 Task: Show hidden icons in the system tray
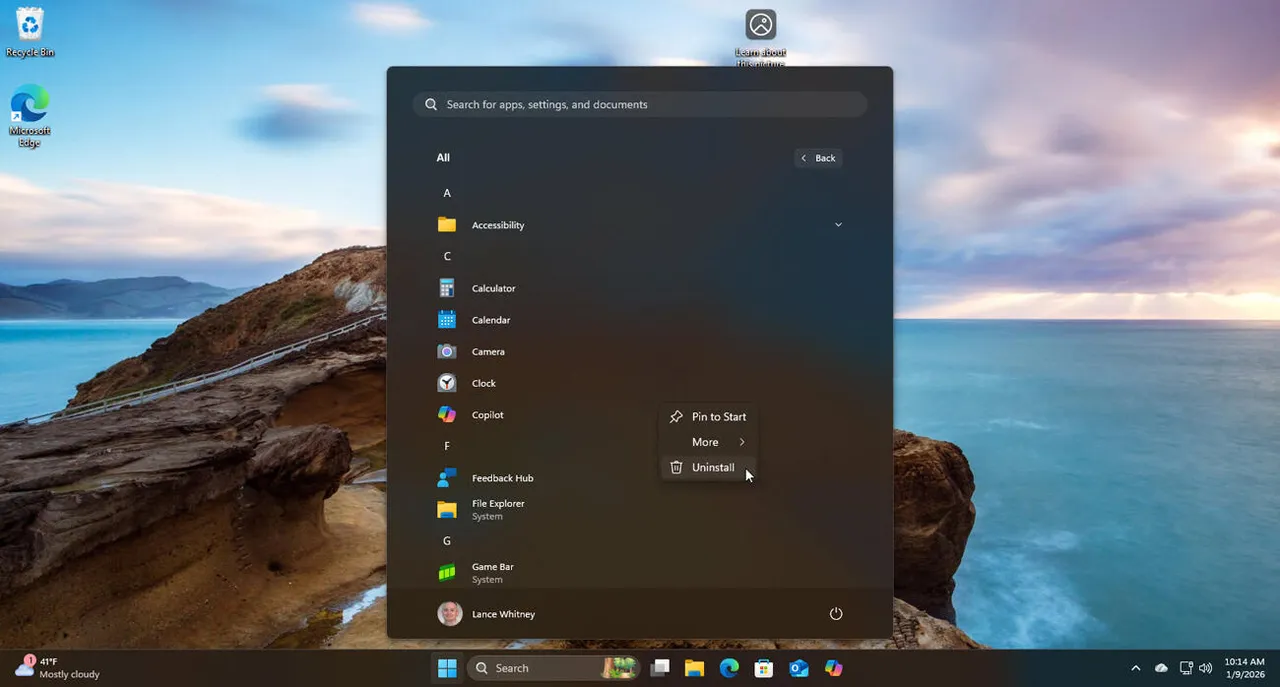point(1135,668)
